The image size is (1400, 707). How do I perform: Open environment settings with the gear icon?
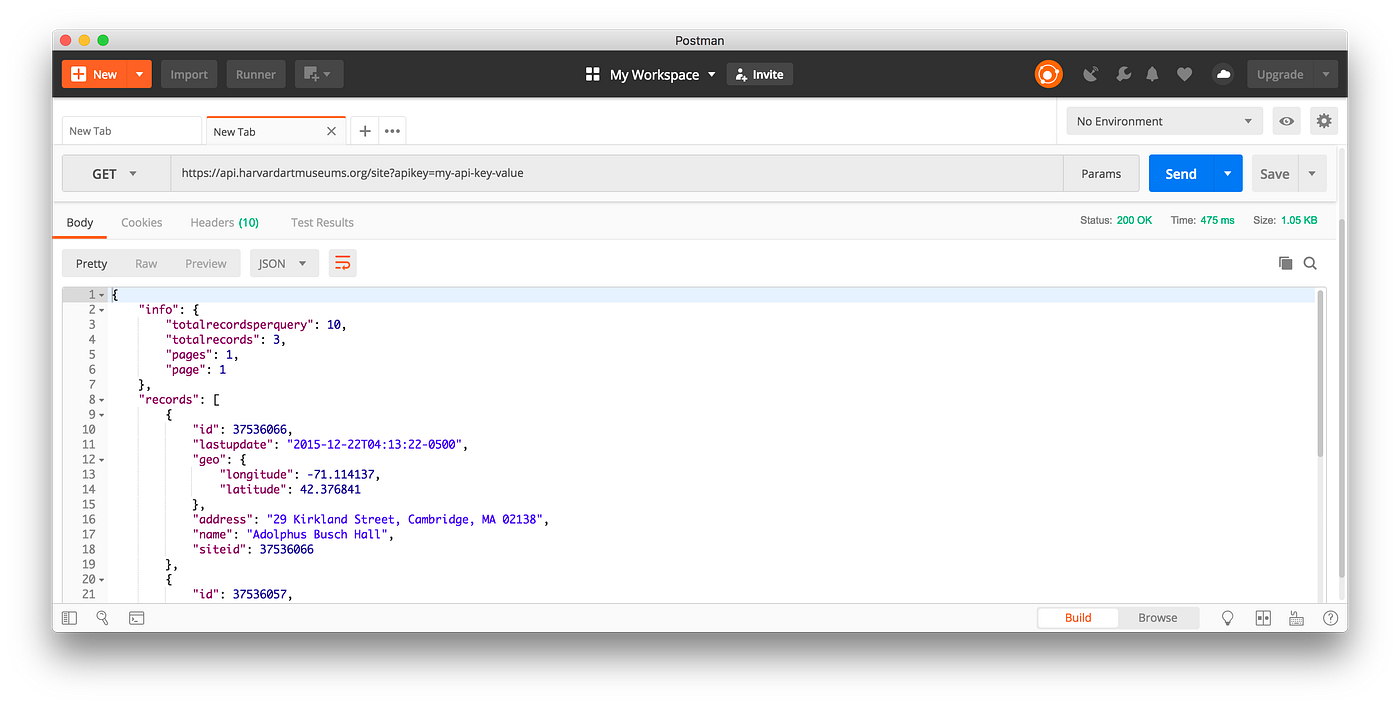coord(1323,120)
